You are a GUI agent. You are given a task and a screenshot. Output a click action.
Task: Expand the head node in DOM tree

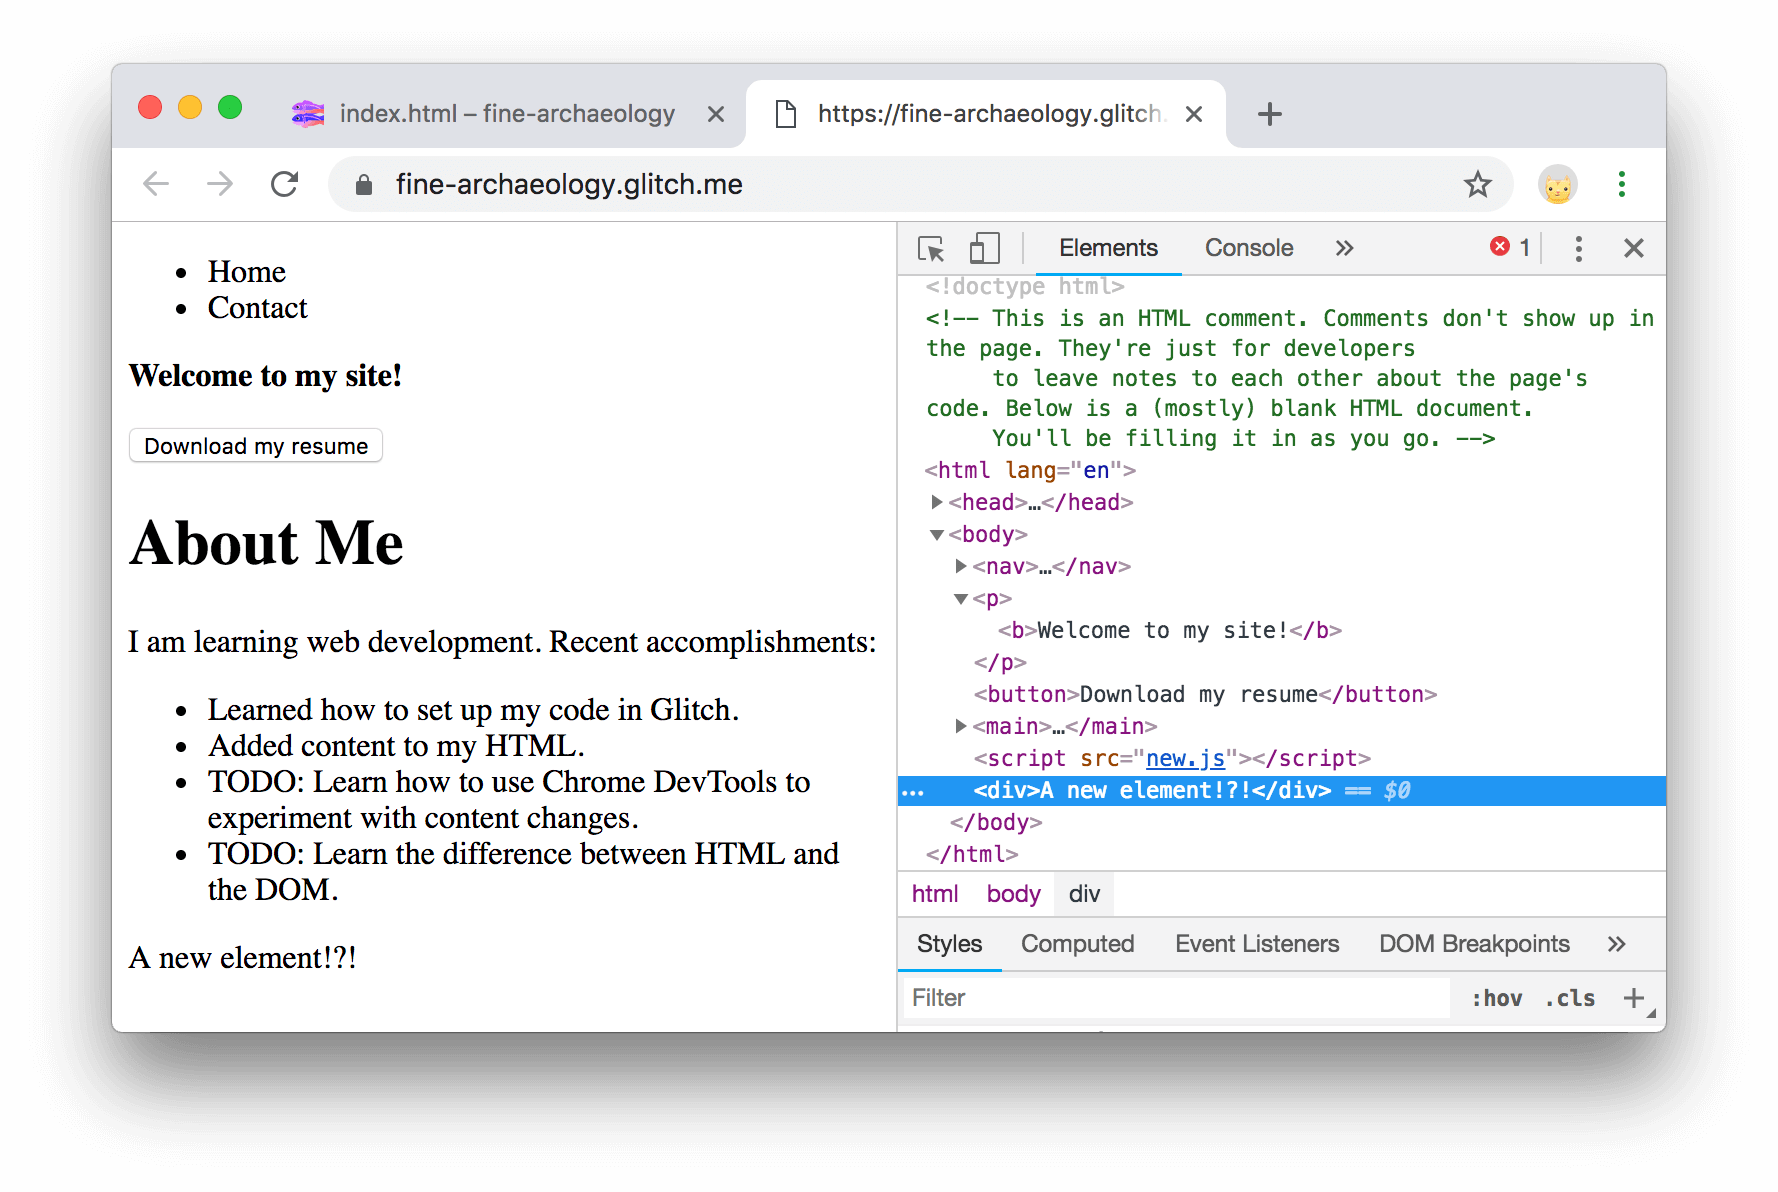(937, 502)
